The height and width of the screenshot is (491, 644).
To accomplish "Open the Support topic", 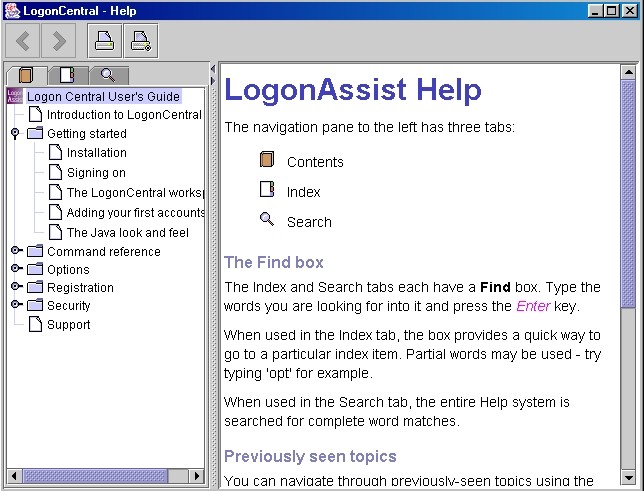I will pos(69,325).
